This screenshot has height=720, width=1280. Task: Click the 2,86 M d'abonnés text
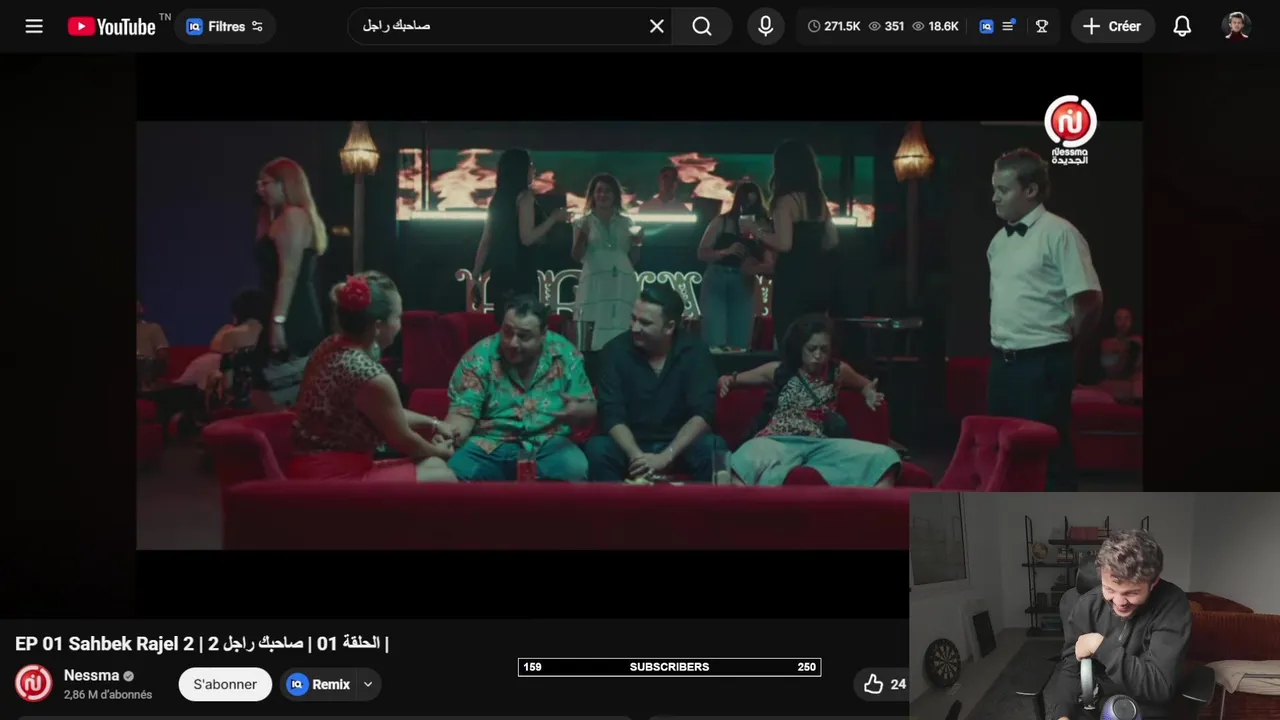pos(108,695)
